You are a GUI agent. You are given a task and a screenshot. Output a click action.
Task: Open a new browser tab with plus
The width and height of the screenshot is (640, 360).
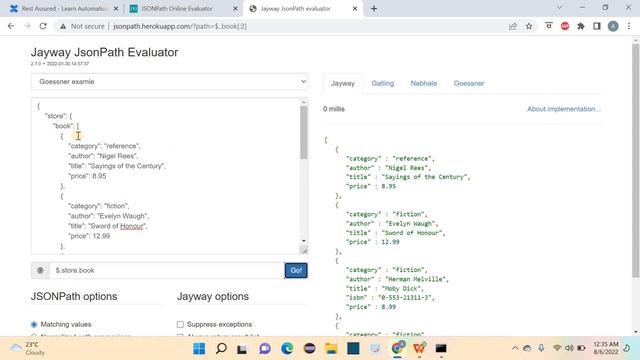(x=374, y=9)
